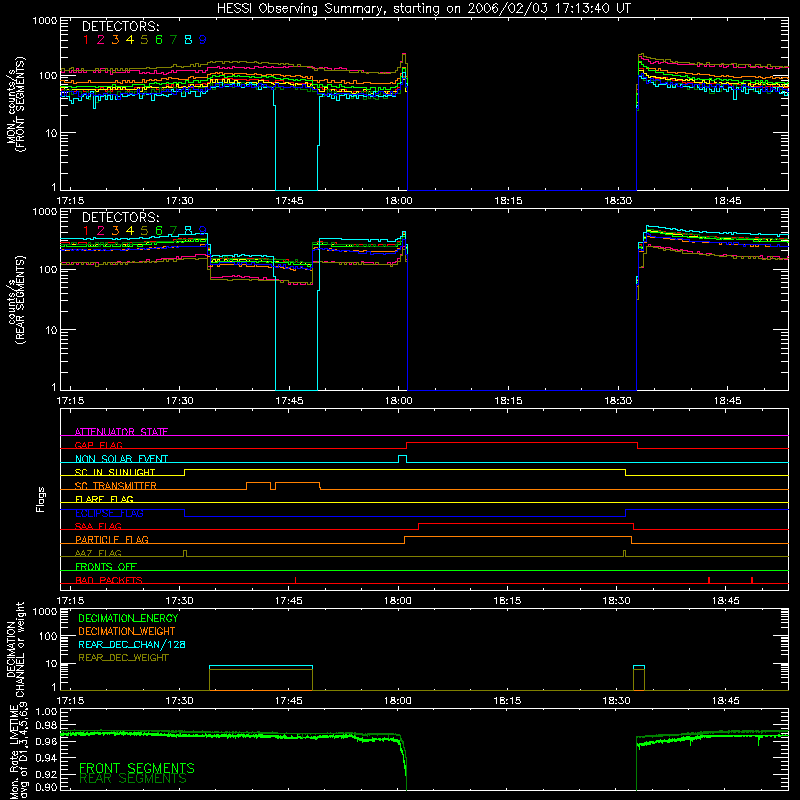Click pink detector 2 in front segments legend
The image size is (800, 800).
click(101, 40)
